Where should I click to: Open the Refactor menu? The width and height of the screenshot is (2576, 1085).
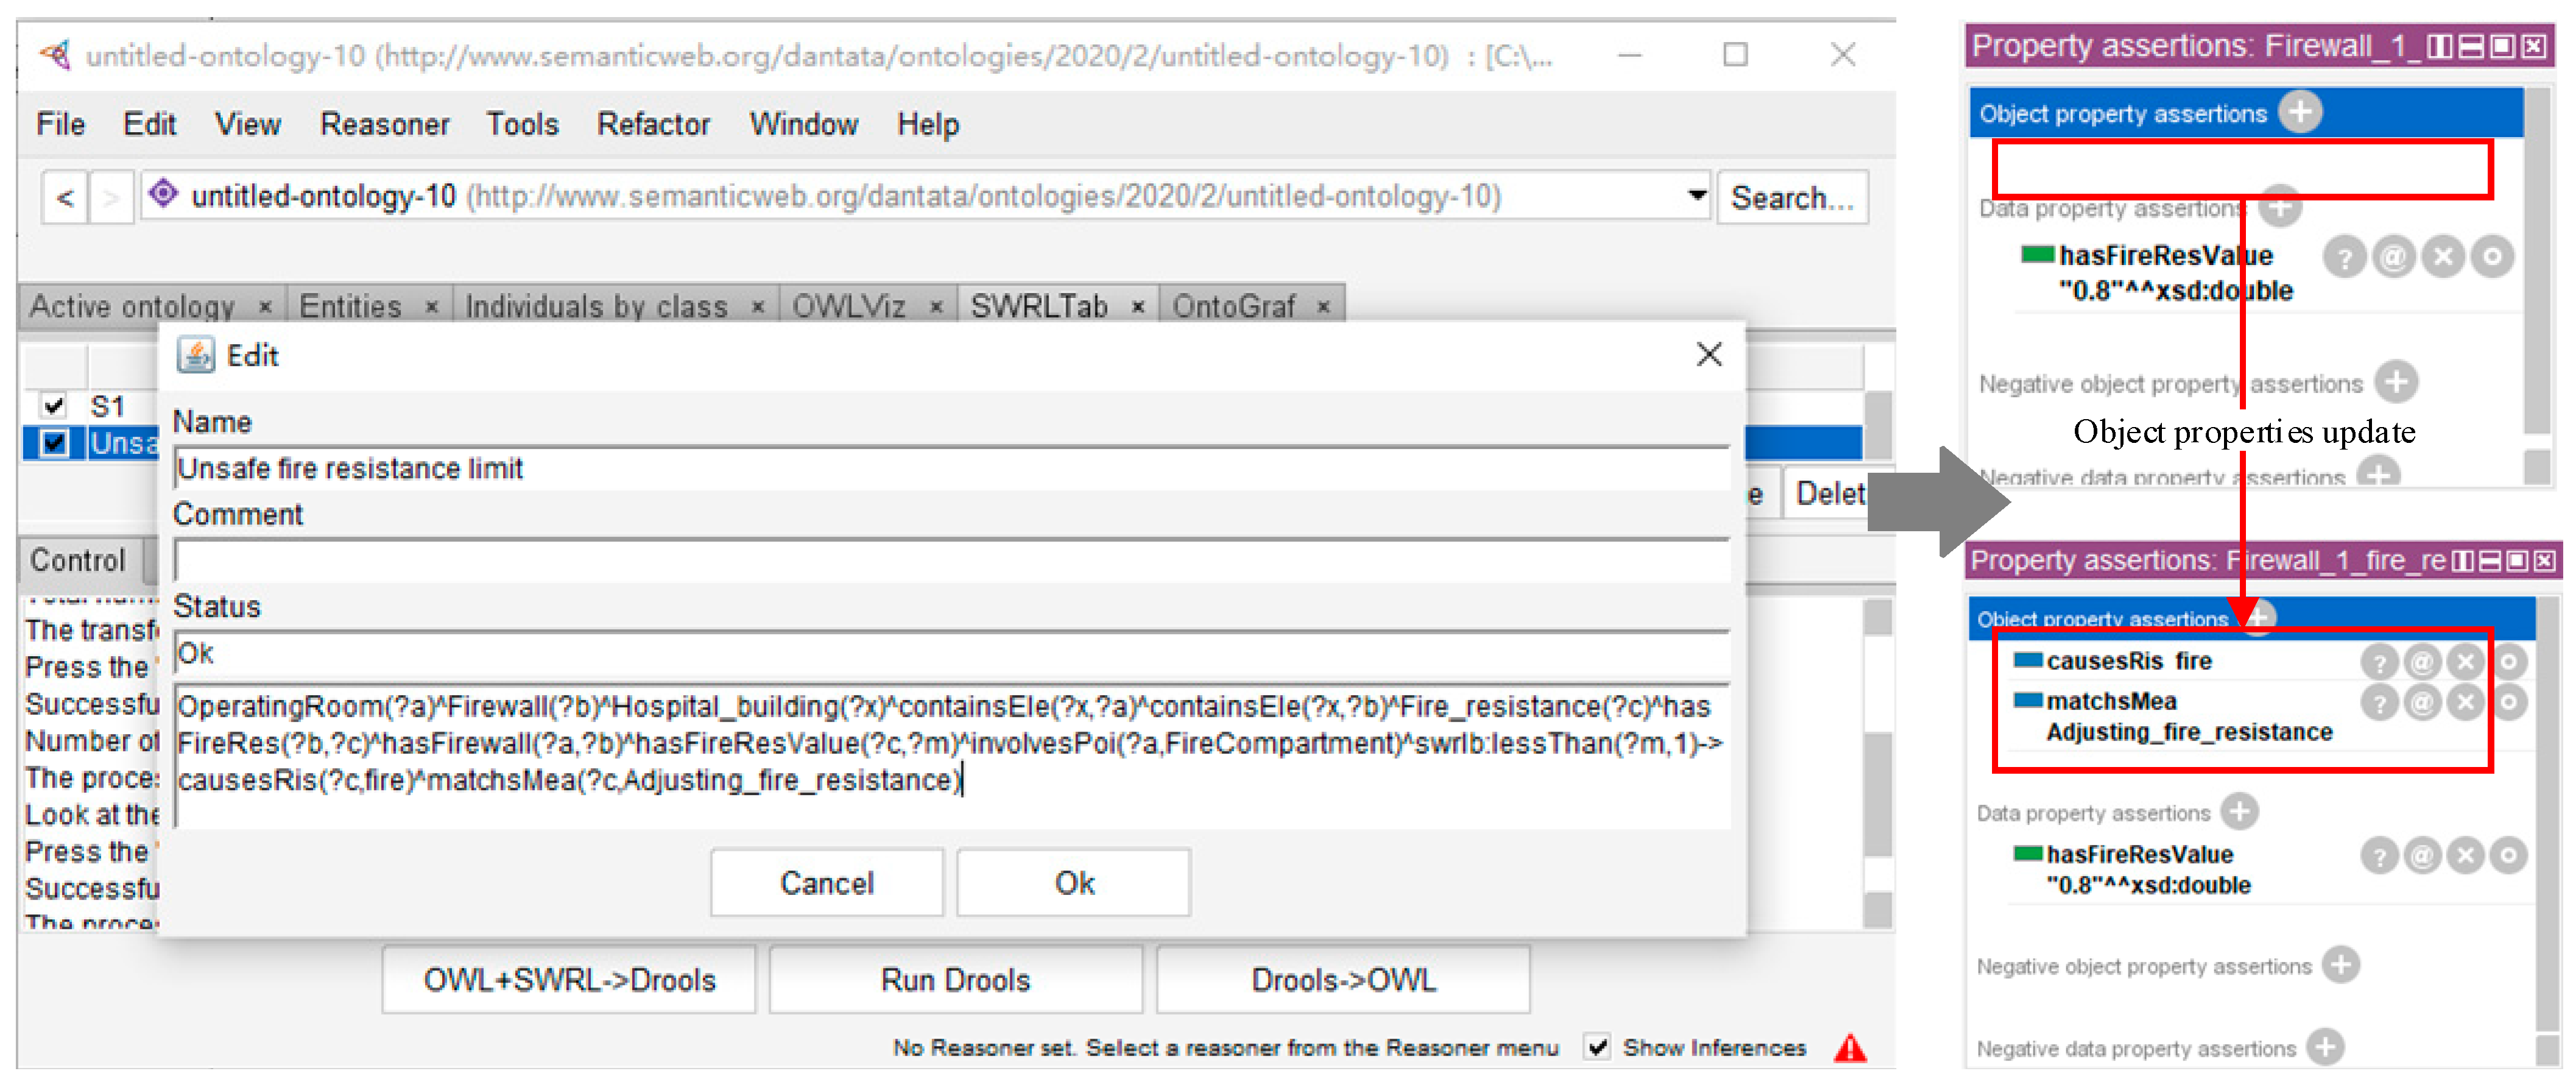653,124
